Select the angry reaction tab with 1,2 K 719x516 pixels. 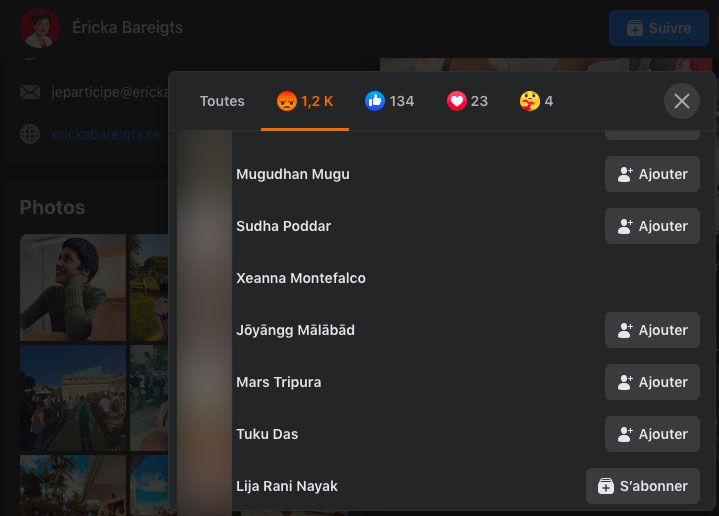pyautogui.click(x=305, y=101)
